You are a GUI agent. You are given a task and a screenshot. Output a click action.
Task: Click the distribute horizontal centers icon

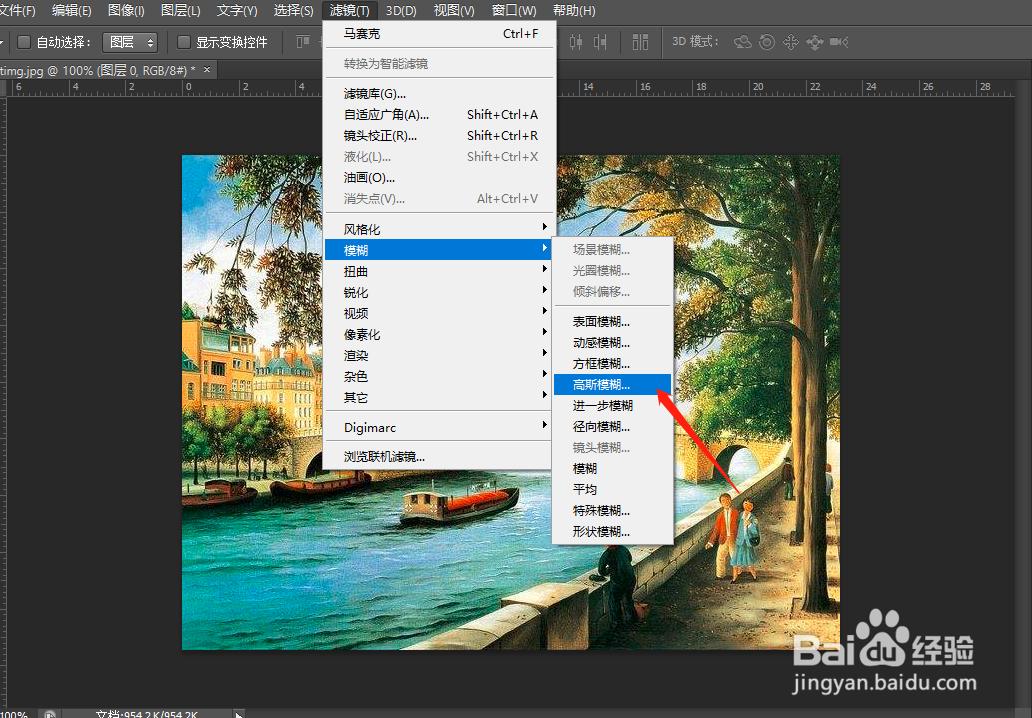(x=576, y=42)
